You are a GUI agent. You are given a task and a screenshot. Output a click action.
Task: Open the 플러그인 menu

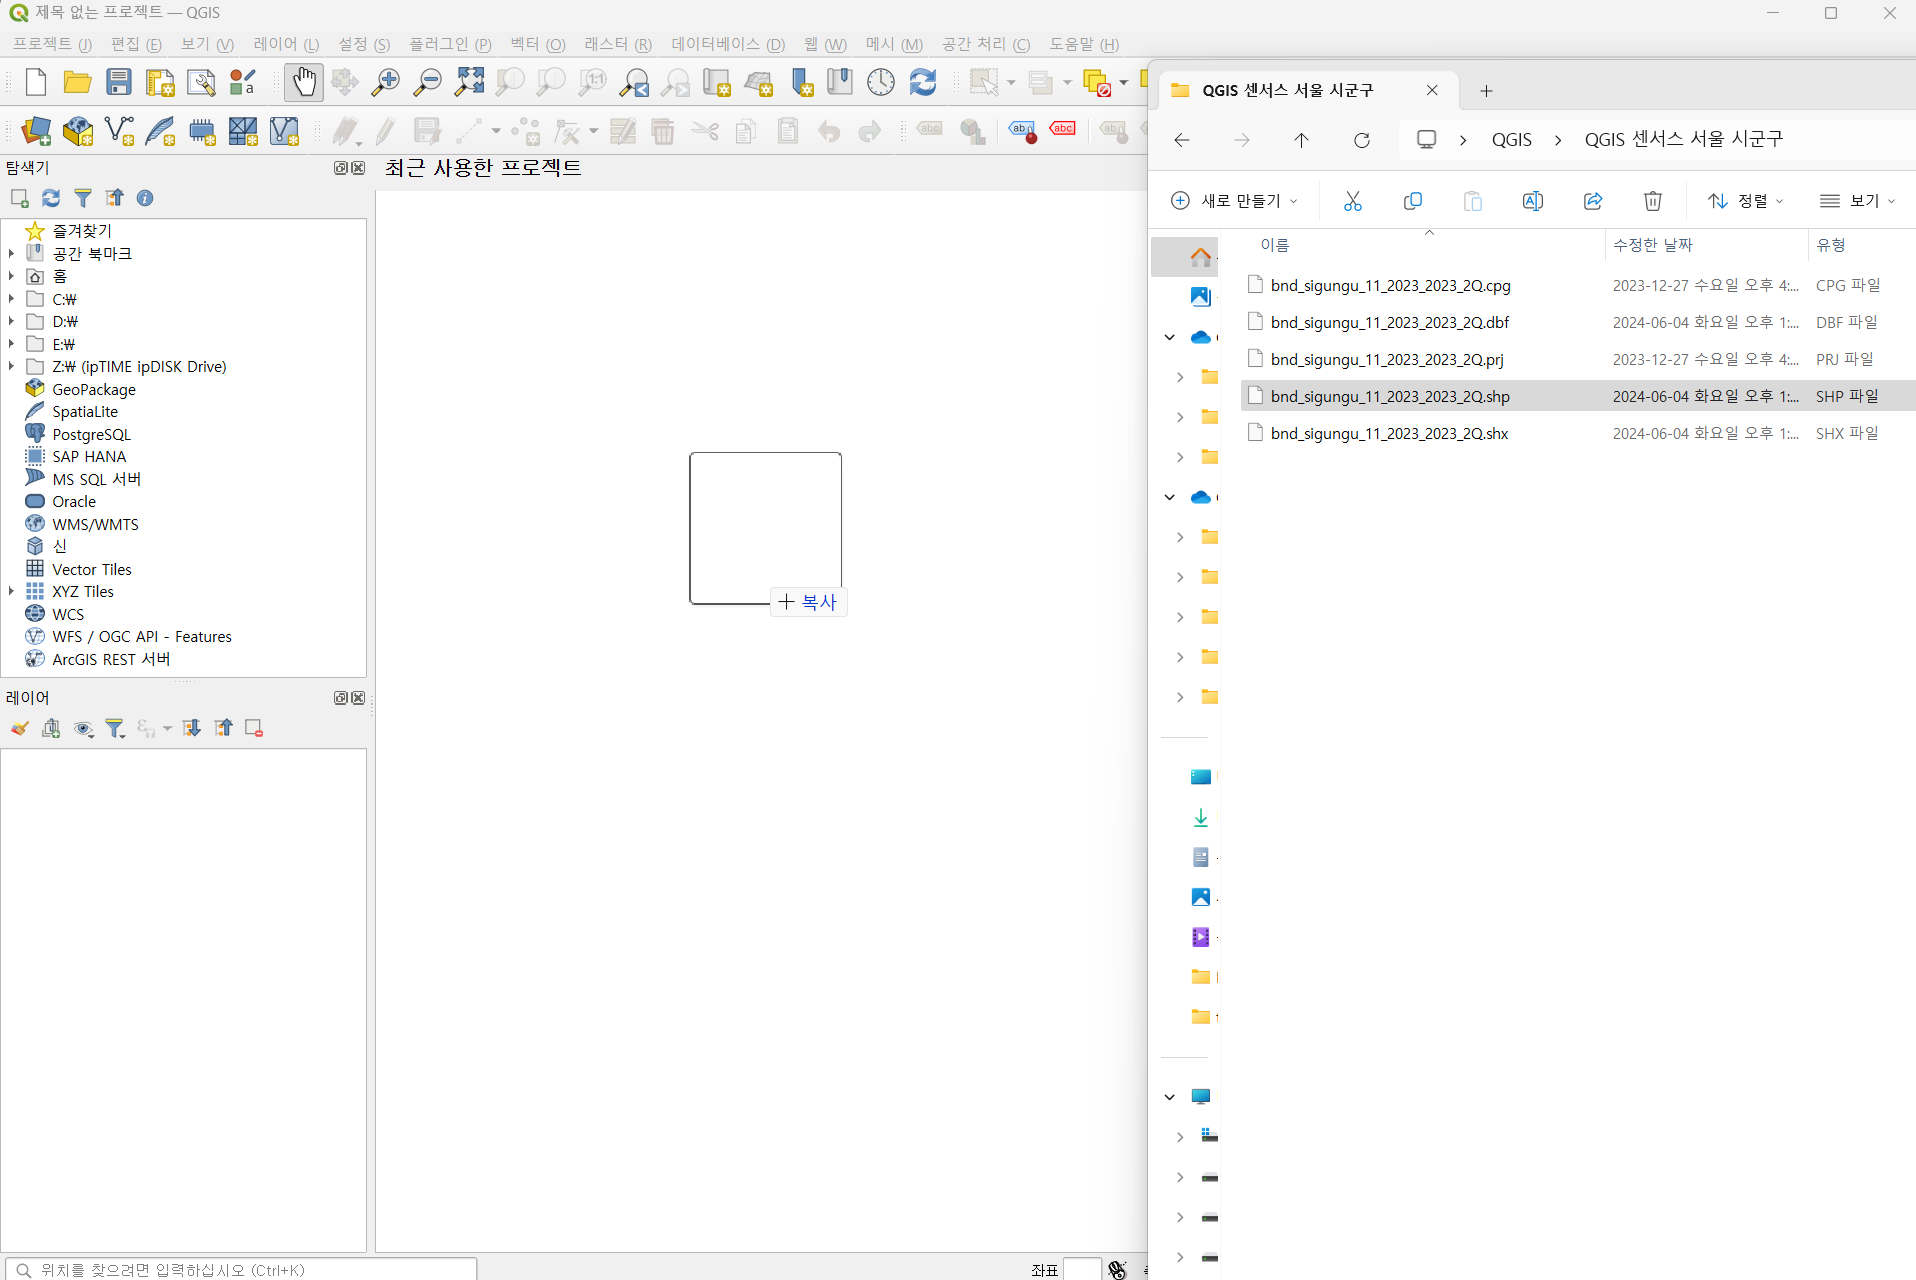tap(450, 44)
